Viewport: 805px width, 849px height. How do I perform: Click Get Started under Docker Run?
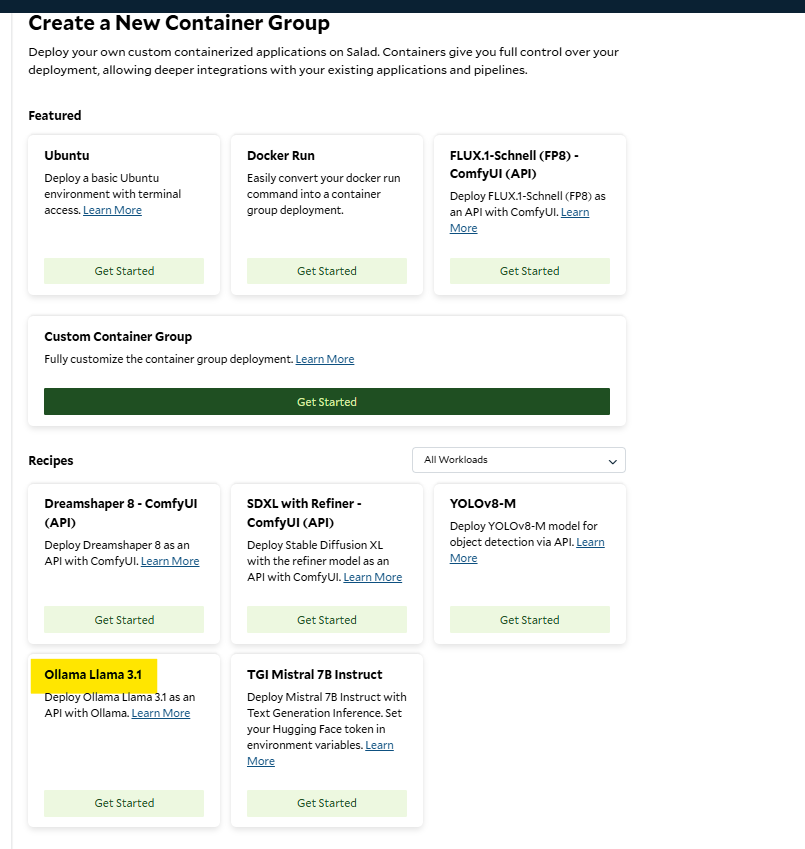pos(326,271)
